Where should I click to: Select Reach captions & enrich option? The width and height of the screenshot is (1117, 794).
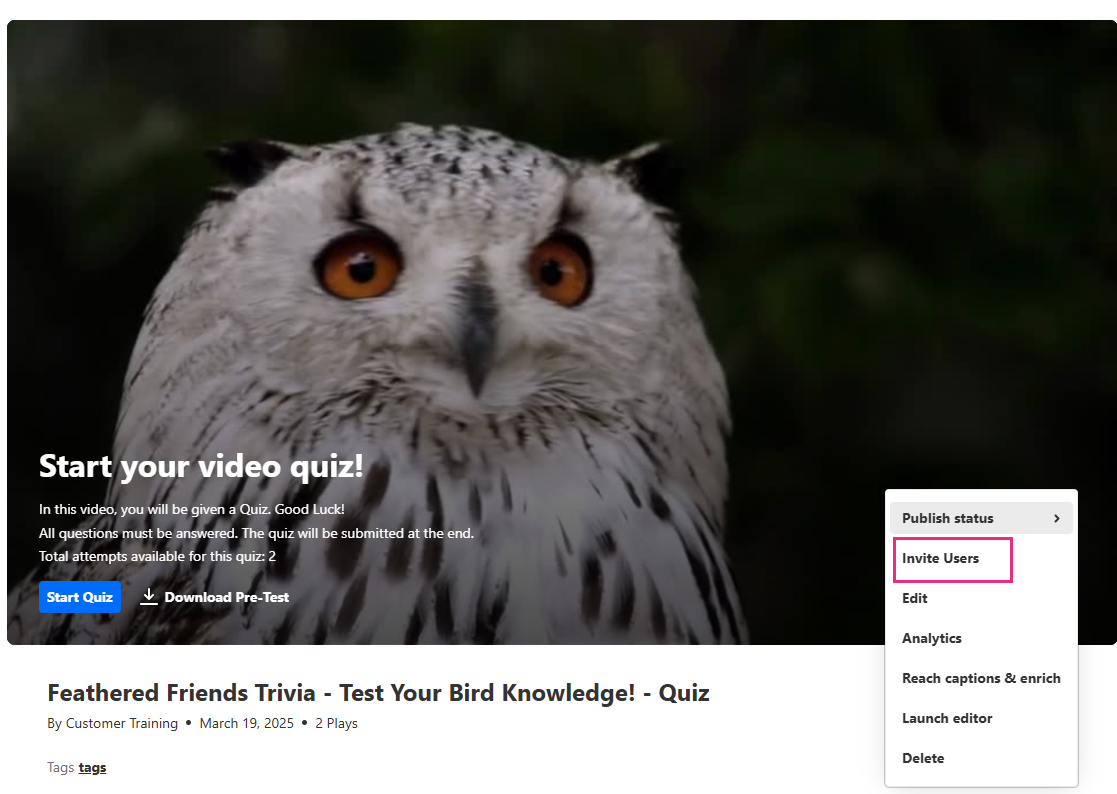[981, 678]
